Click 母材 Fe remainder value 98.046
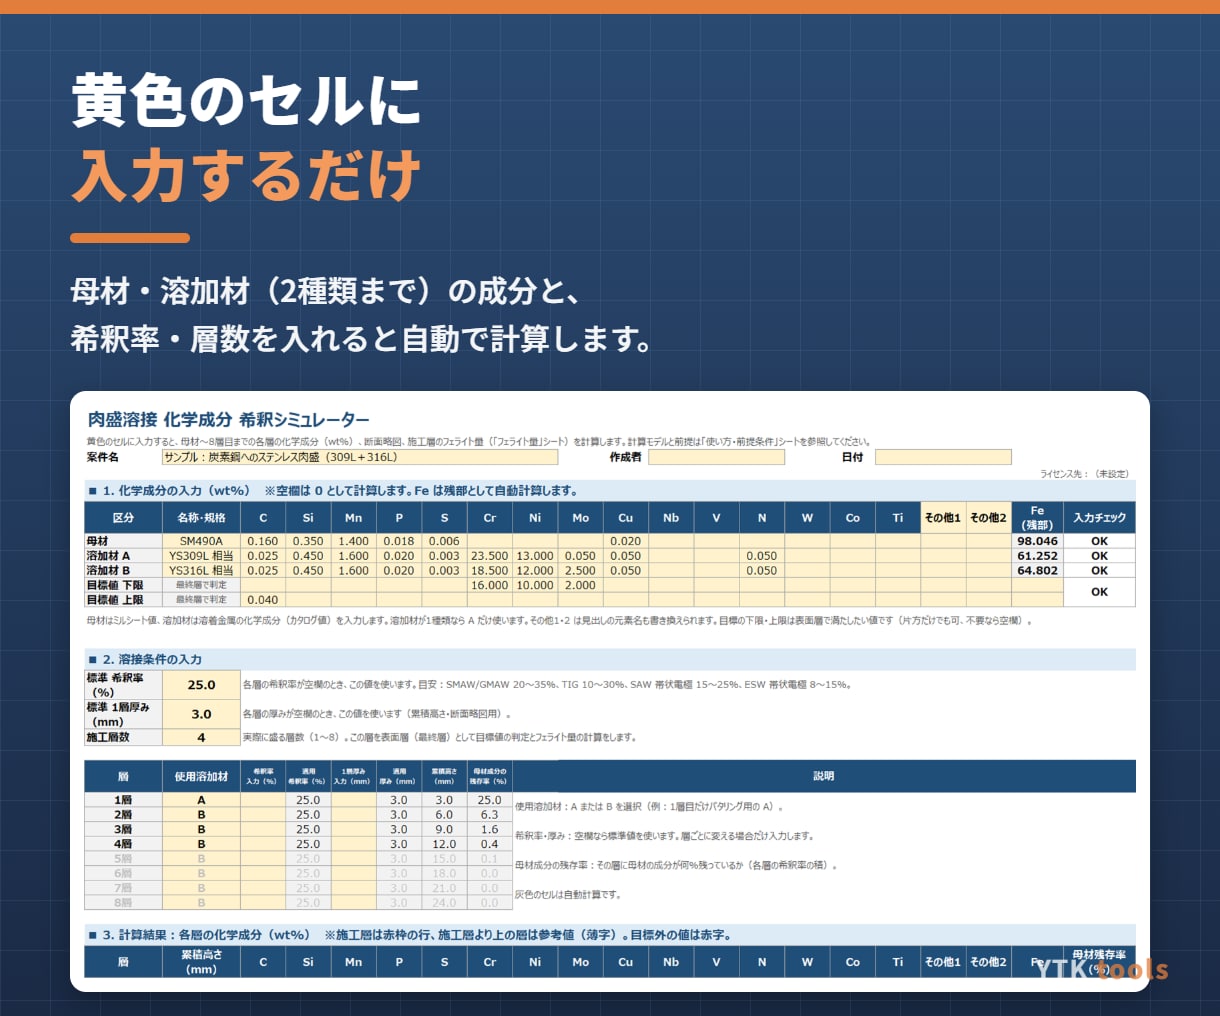The image size is (1220, 1016). coord(1037,541)
